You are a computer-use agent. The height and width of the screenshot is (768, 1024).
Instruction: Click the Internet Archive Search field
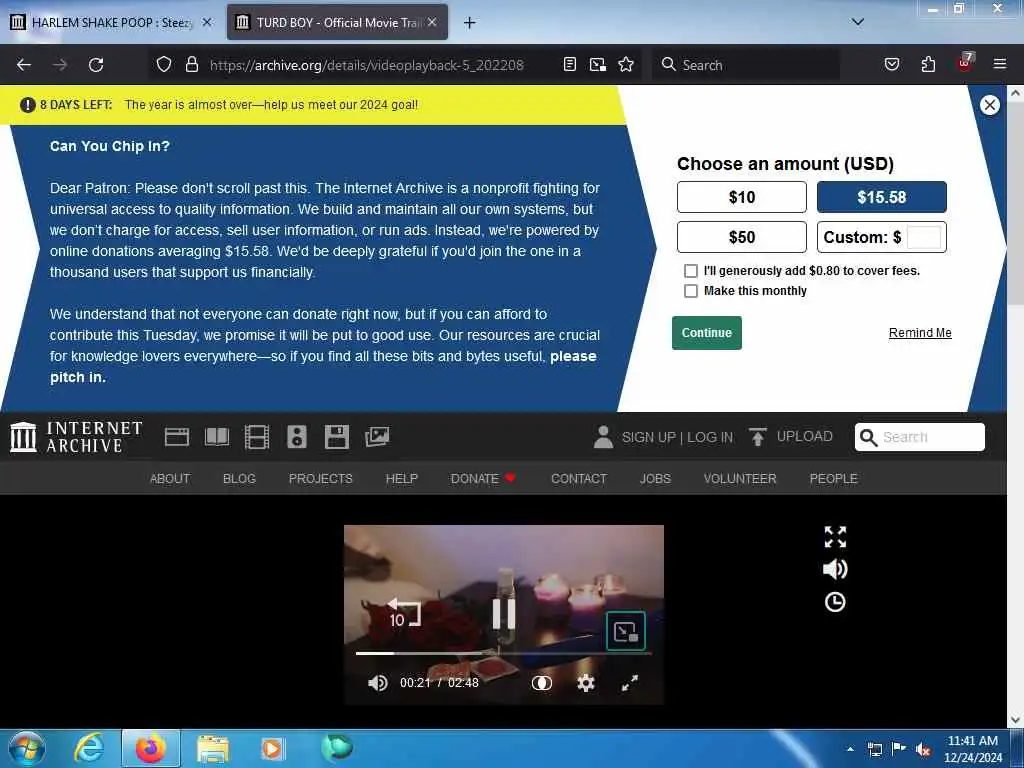920,437
